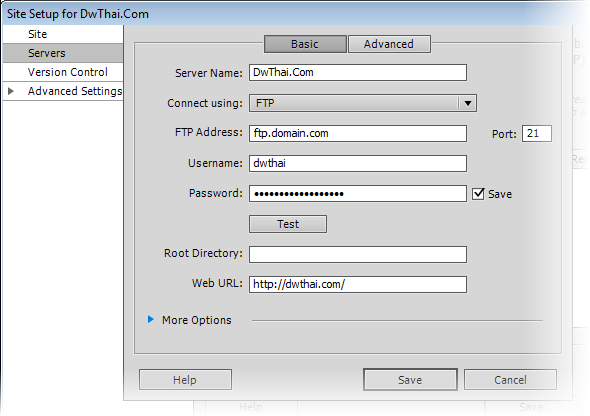Expand More Options with blue triangle
This screenshot has height=416, width=590.
pyautogui.click(x=151, y=319)
